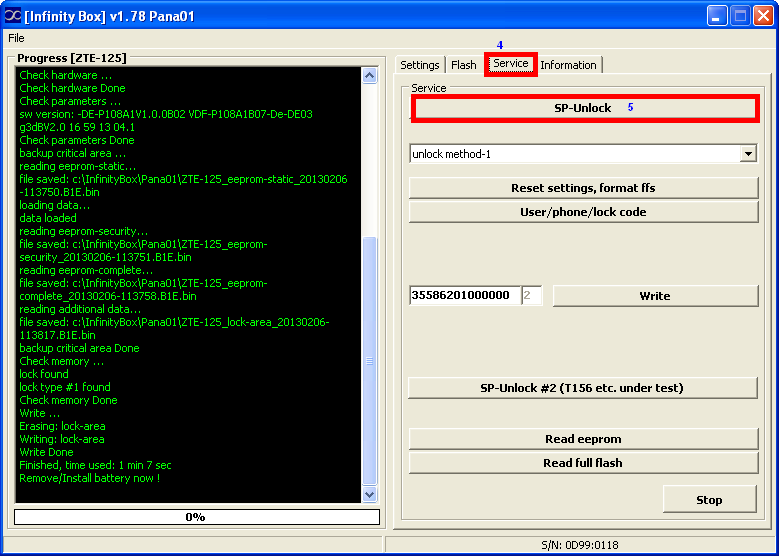Switch to the Settings tab
Screen dimensions: 779x556
420,65
